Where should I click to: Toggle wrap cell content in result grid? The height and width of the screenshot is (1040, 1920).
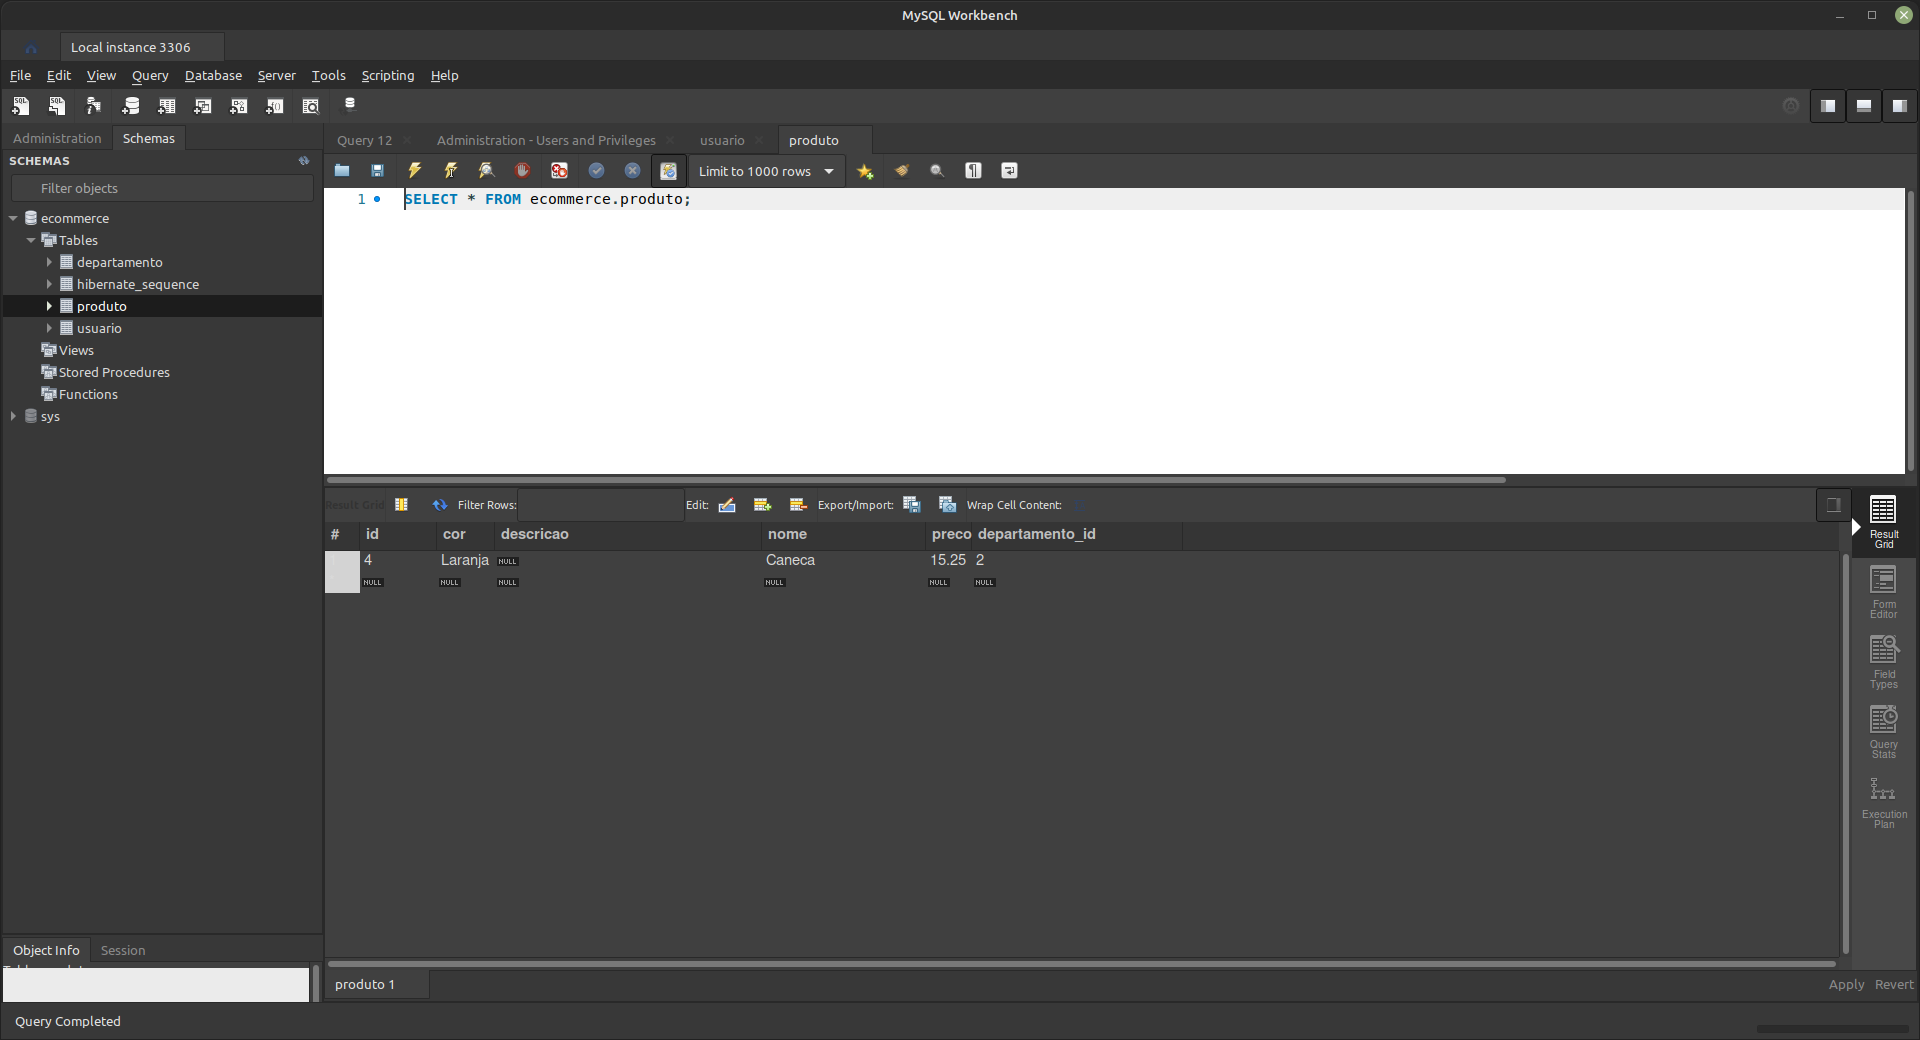pos(1080,505)
